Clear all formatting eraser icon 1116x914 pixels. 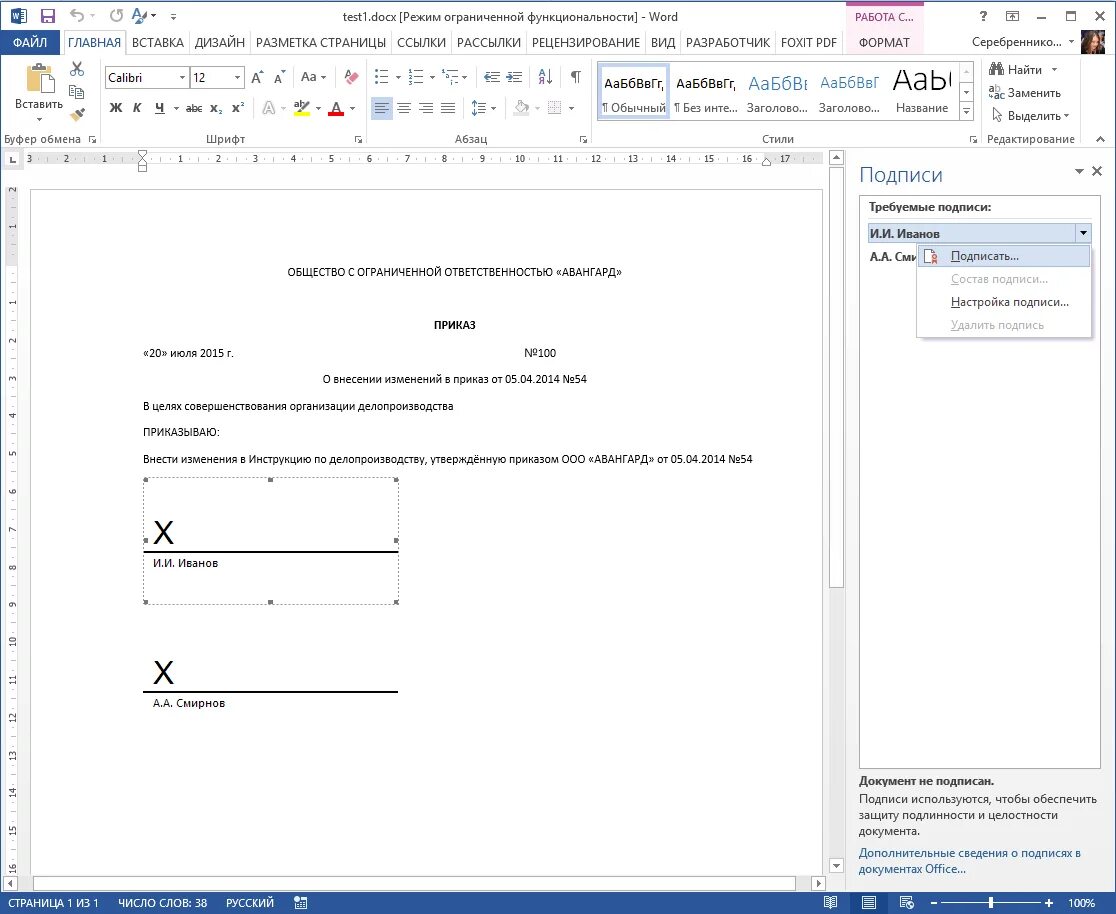[351, 77]
